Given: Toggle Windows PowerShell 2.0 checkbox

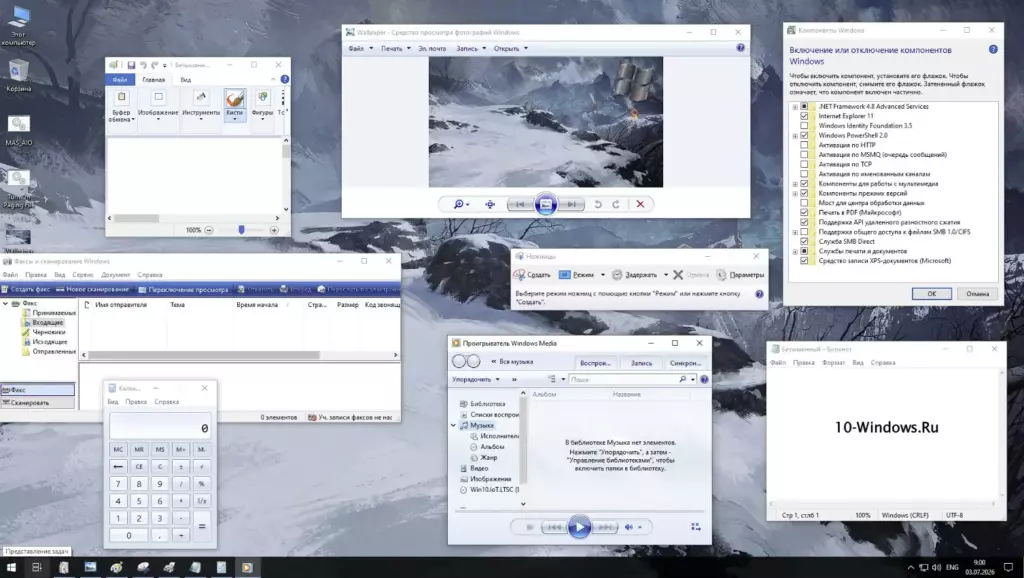Looking at the screenshot, I should [804, 135].
